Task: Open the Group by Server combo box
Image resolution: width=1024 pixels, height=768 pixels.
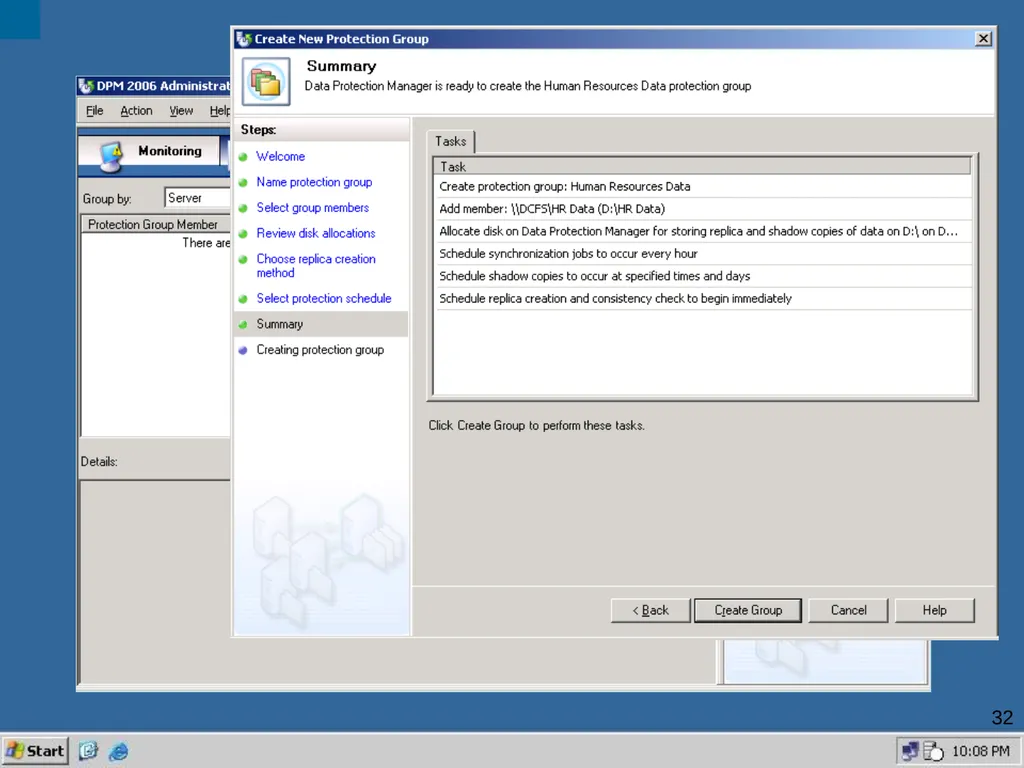Action: [197, 198]
